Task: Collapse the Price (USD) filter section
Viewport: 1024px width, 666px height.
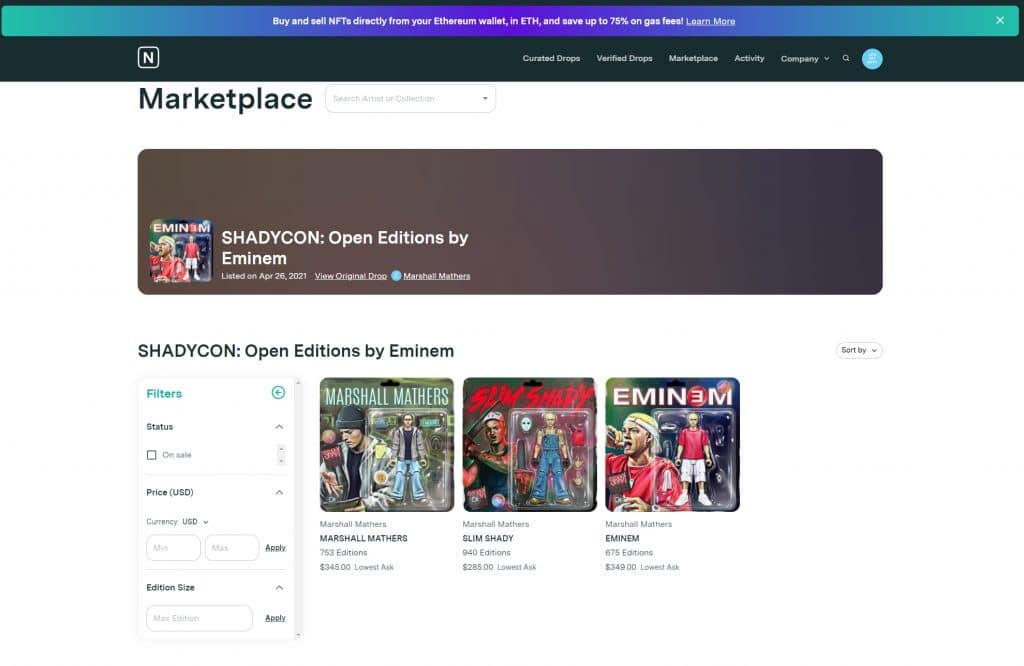Action: click(280, 492)
